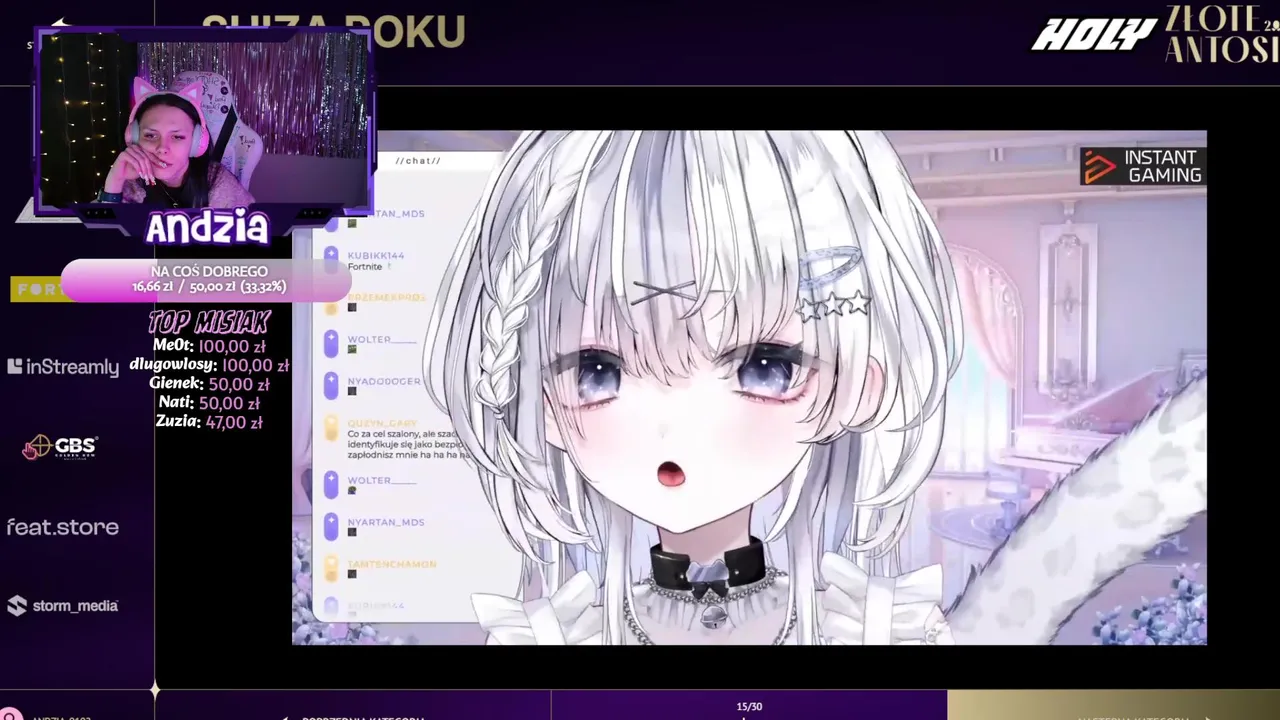Click the TOP MISIAK heading
The image size is (1280, 720).
click(x=209, y=322)
